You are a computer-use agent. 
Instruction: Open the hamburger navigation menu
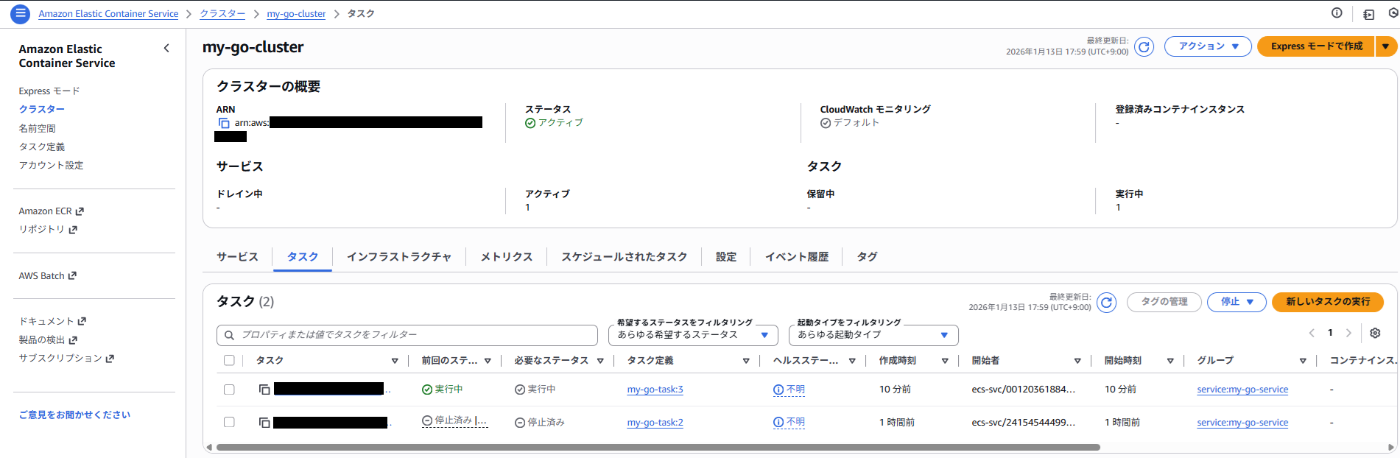click(20, 14)
